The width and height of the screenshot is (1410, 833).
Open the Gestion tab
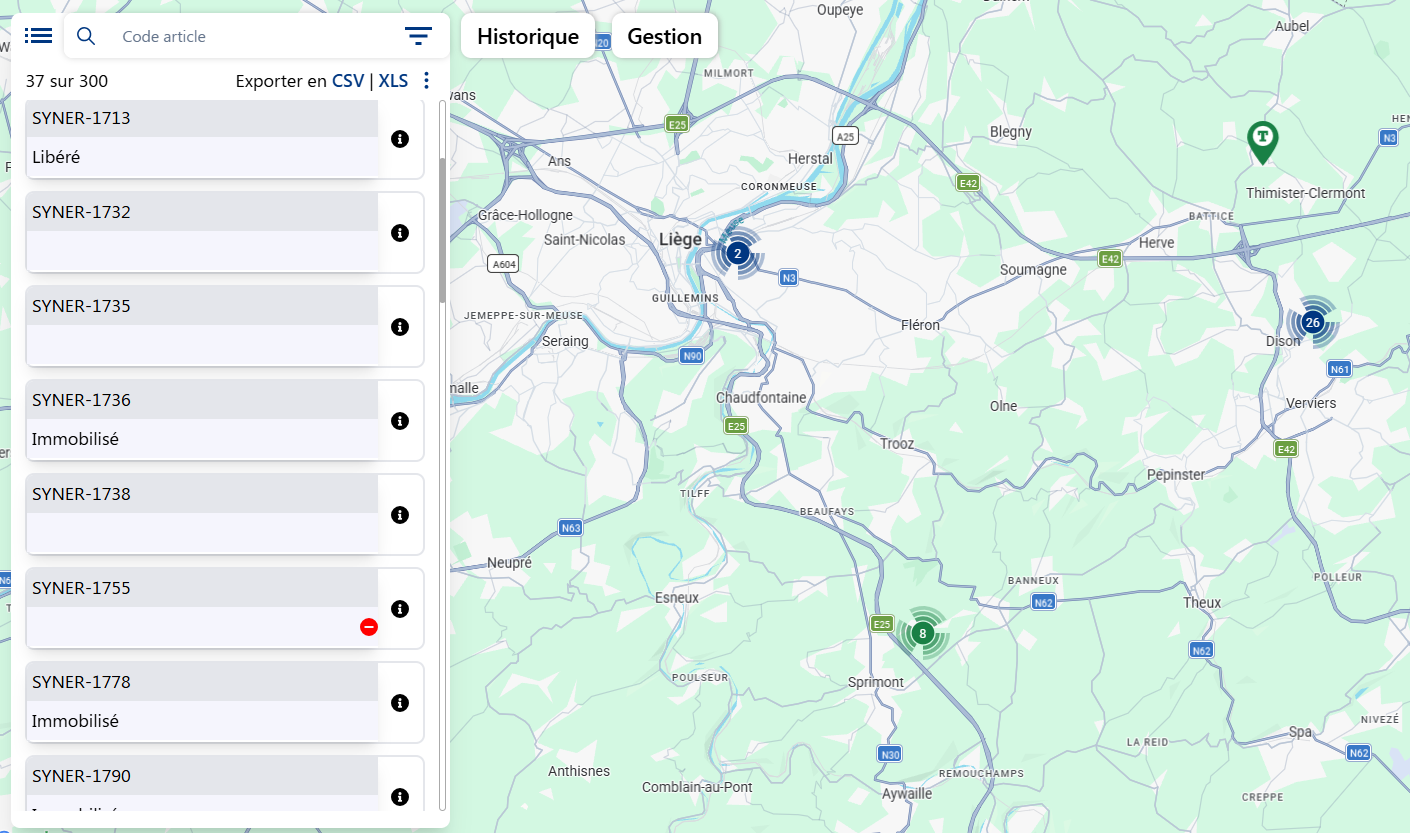click(x=664, y=37)
